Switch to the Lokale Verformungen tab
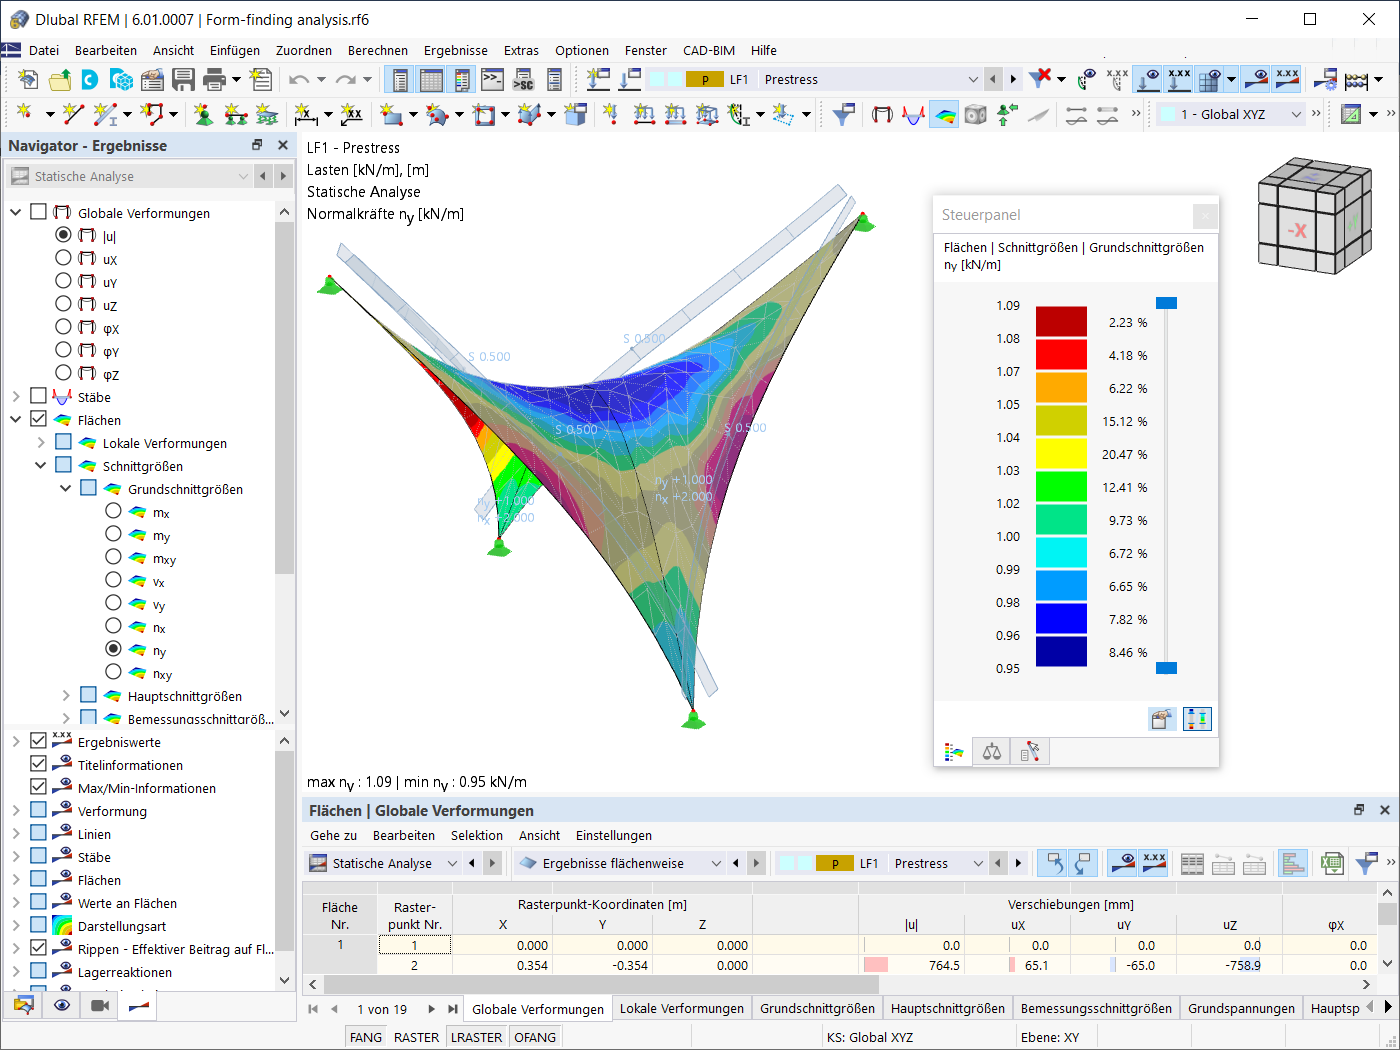Screen dimensions: 1400x1050 tap(682, 1008)
